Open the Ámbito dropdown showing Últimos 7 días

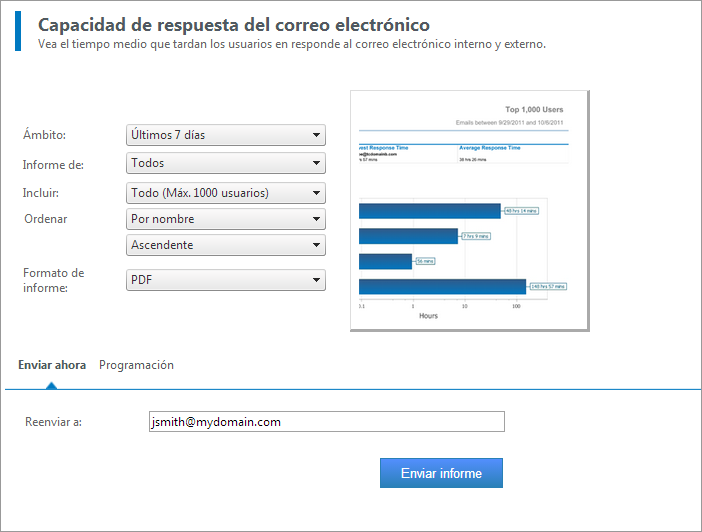click(x=226, y=135)
